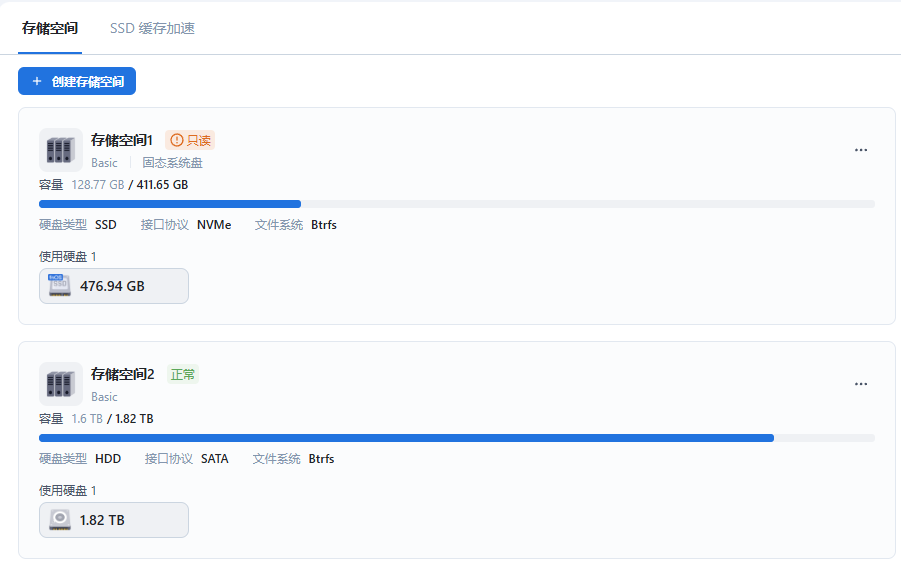Click the 476.94 GB disk chip
The width and height of the screenshot is (901, 564).
[114, 286]
